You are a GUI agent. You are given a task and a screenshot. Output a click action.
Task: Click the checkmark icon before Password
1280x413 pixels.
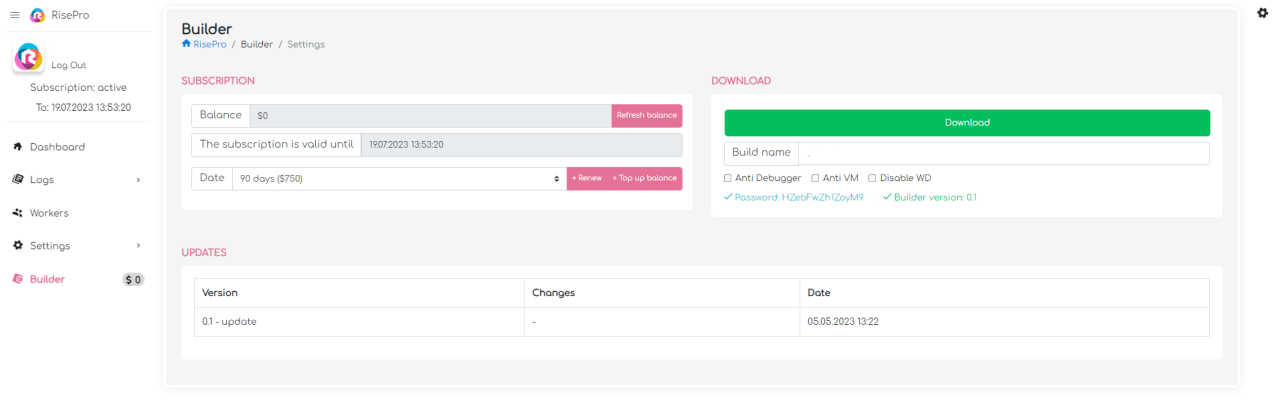point(728,197)
